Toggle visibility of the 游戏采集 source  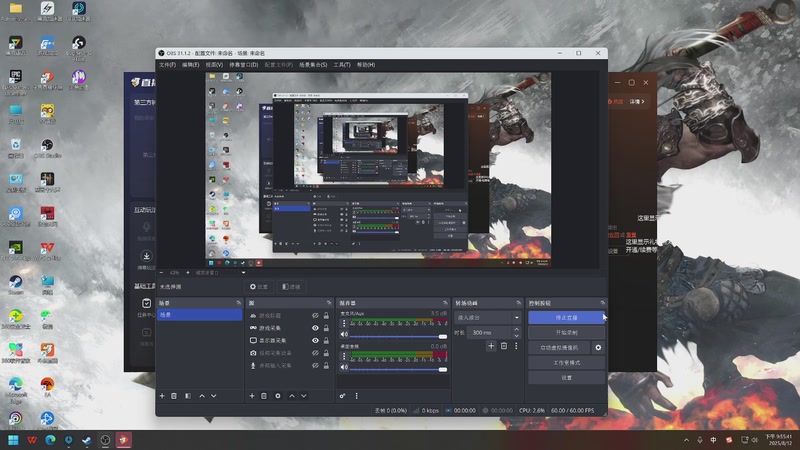[315, 328]
